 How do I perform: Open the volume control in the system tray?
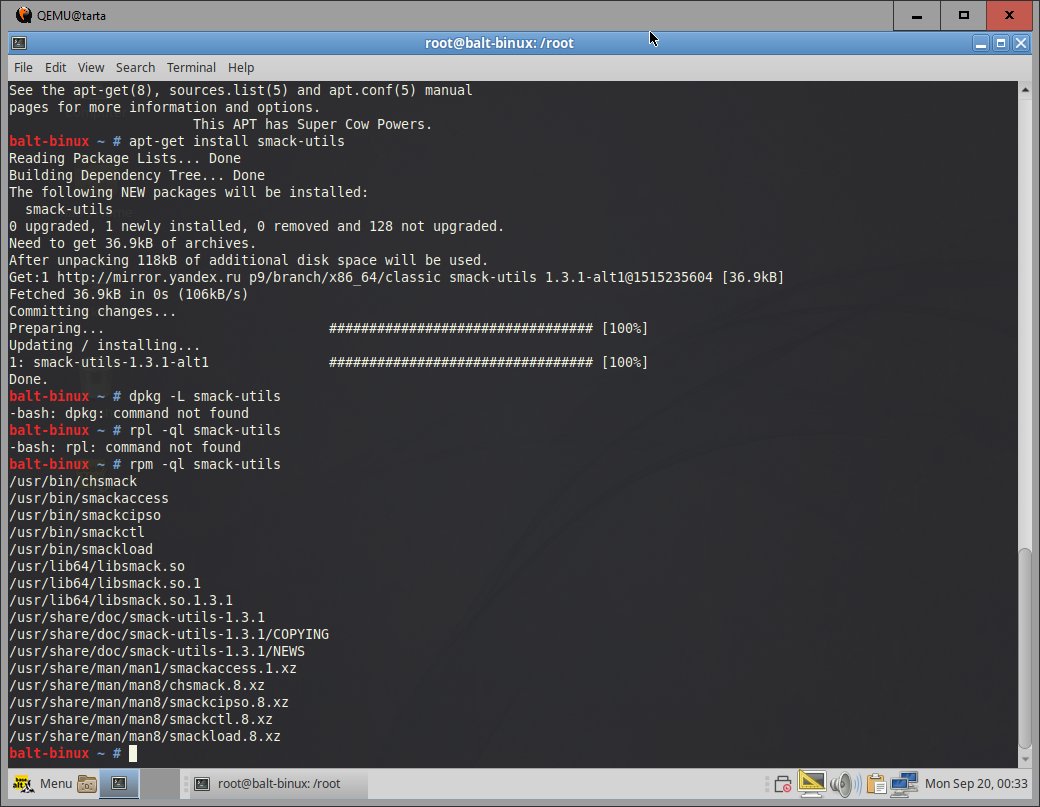tap(844, 783)
